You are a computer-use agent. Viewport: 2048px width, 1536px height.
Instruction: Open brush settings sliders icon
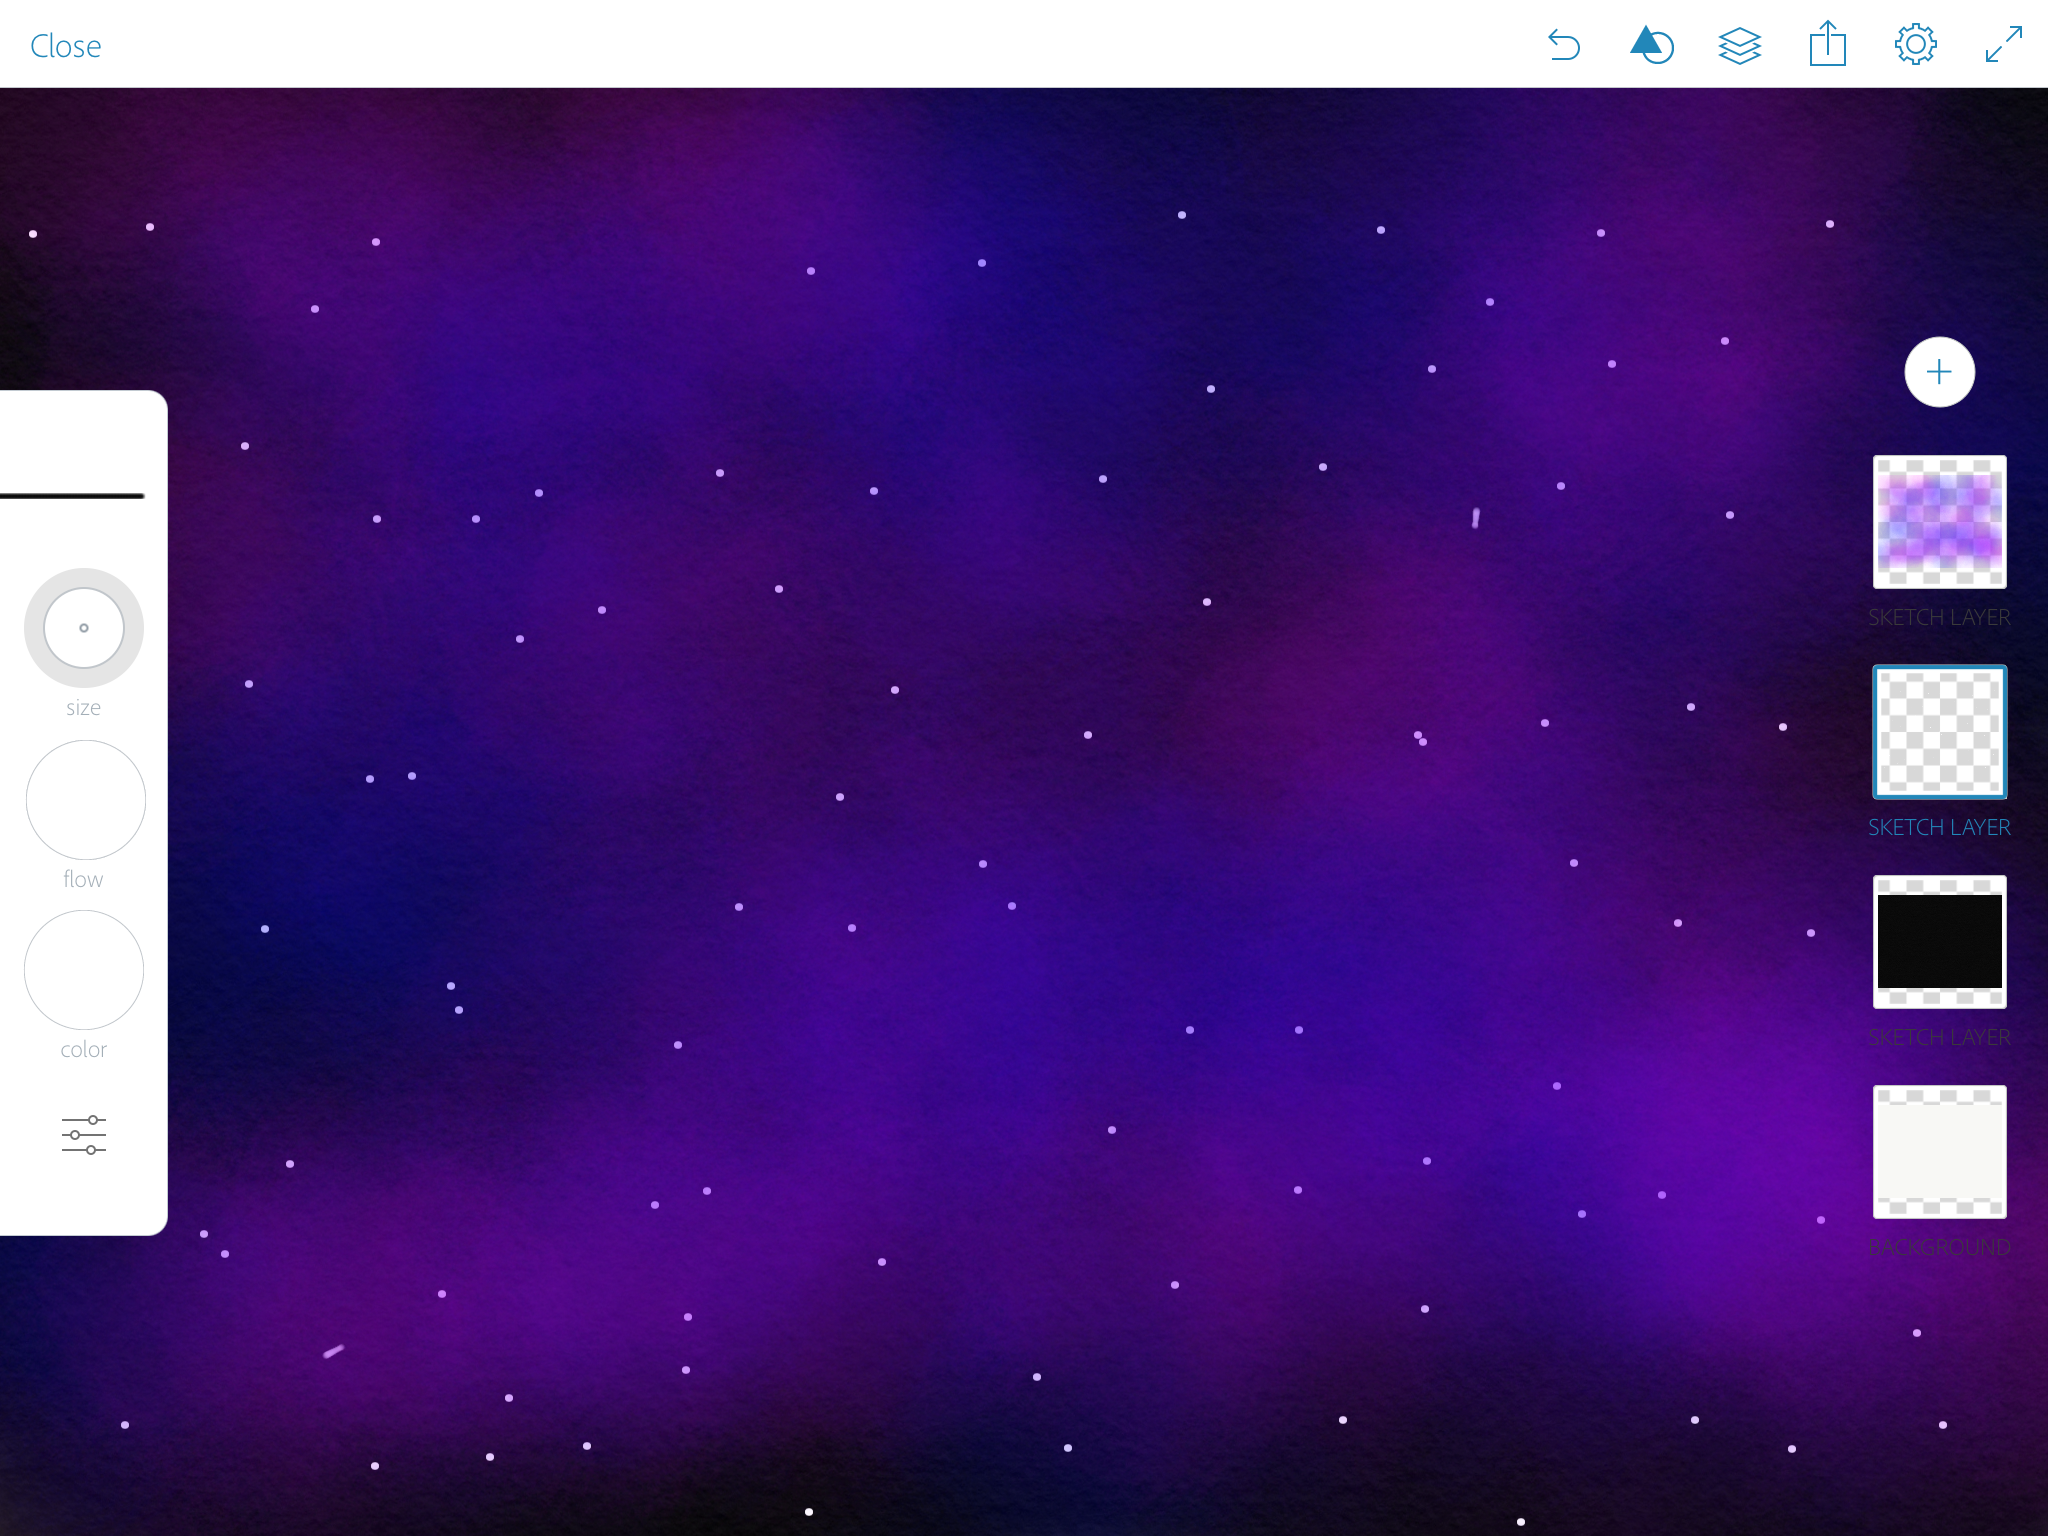[84, 1135]
